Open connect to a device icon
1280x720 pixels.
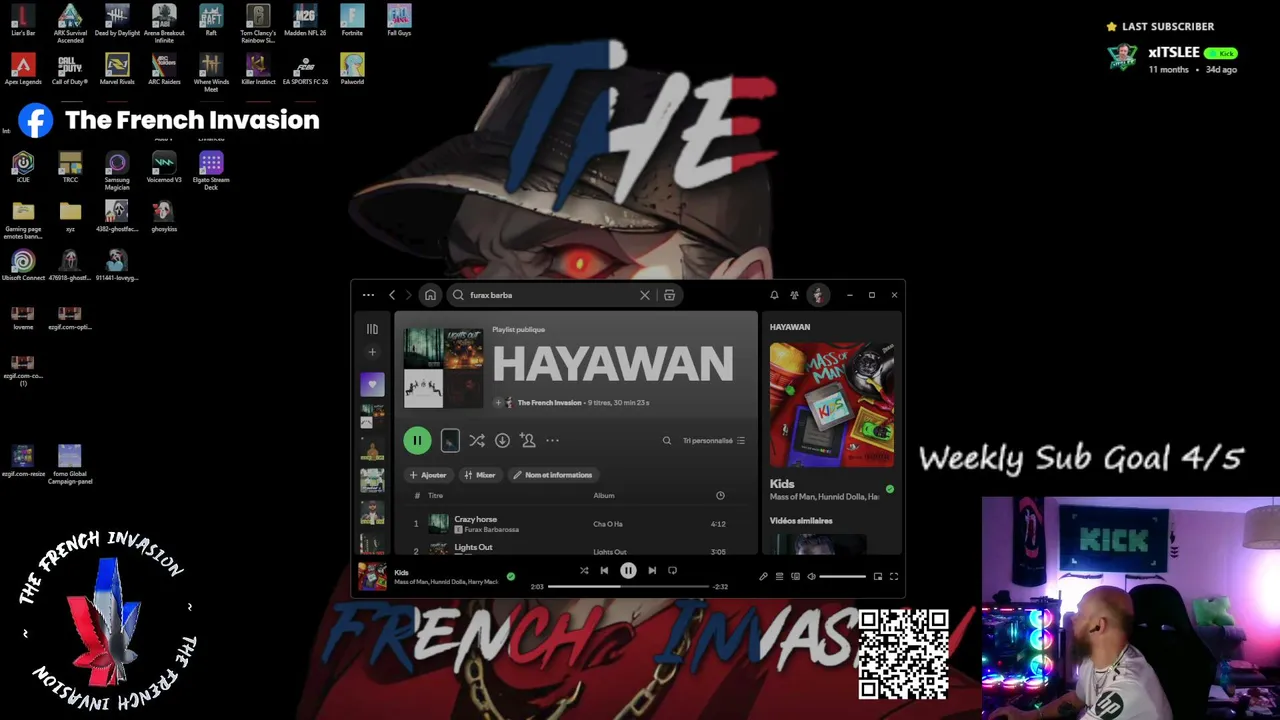point(795,576)
